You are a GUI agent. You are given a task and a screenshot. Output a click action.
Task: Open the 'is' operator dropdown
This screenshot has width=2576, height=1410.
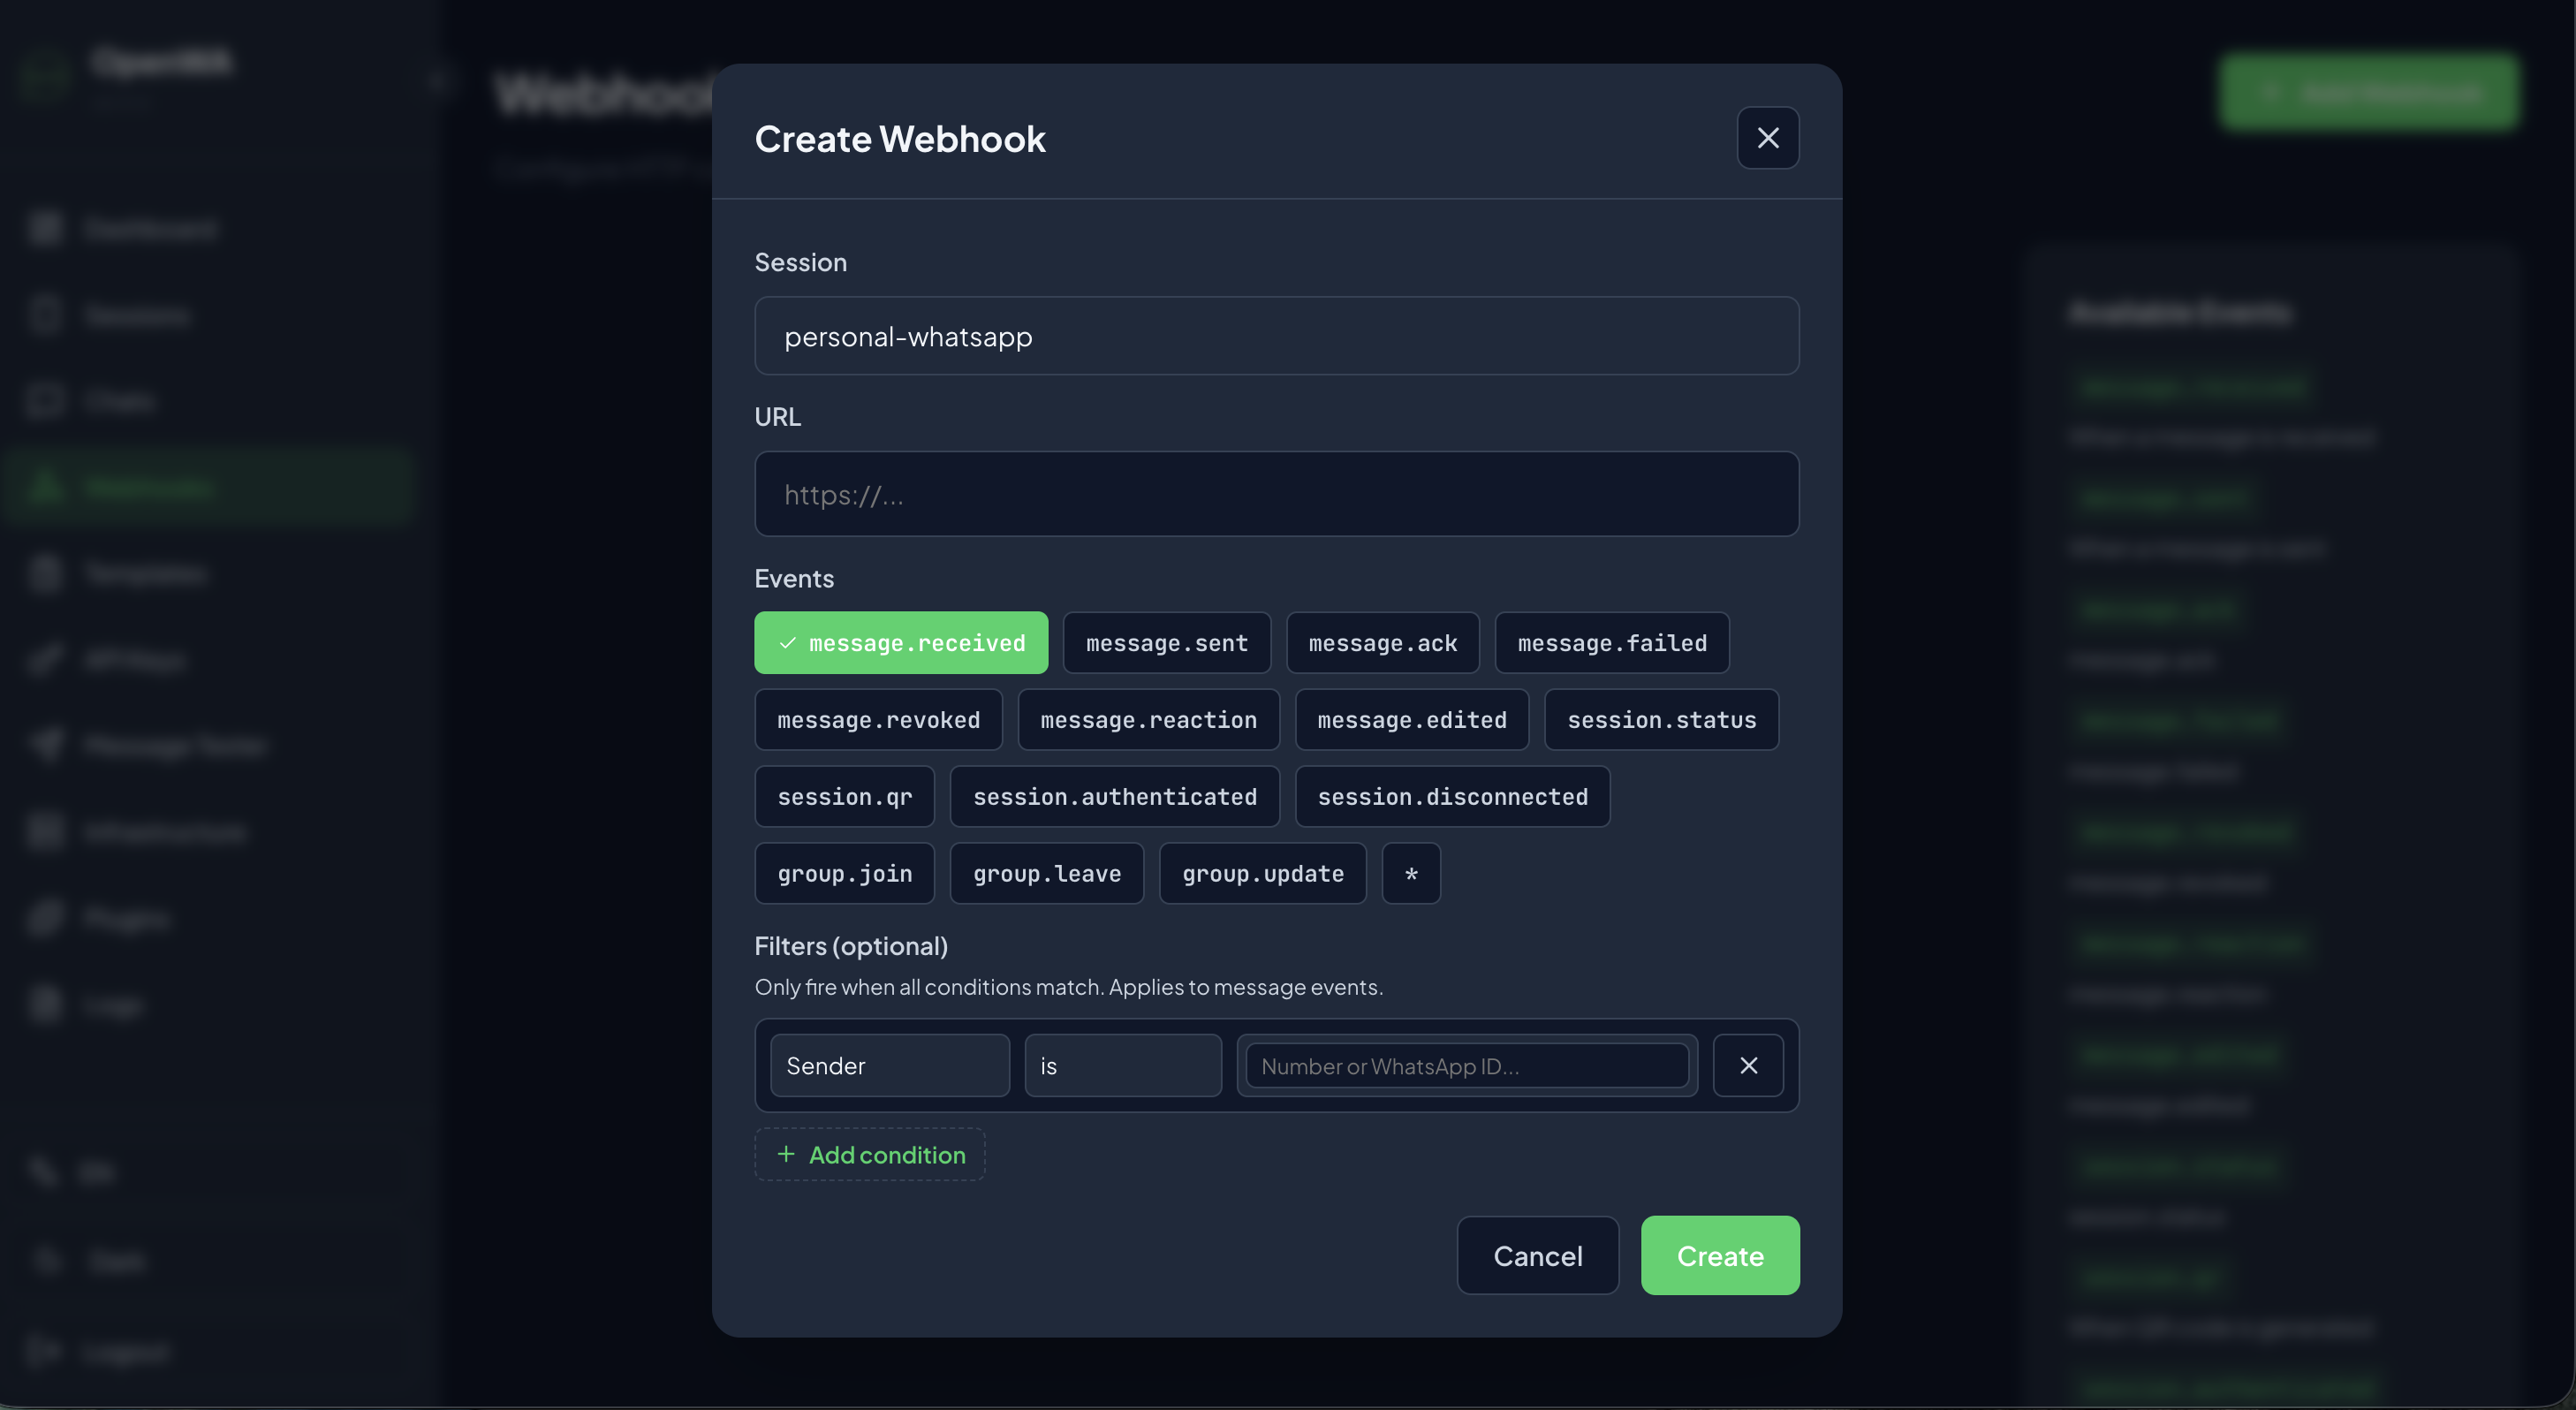click(x=1122, y=1066)
